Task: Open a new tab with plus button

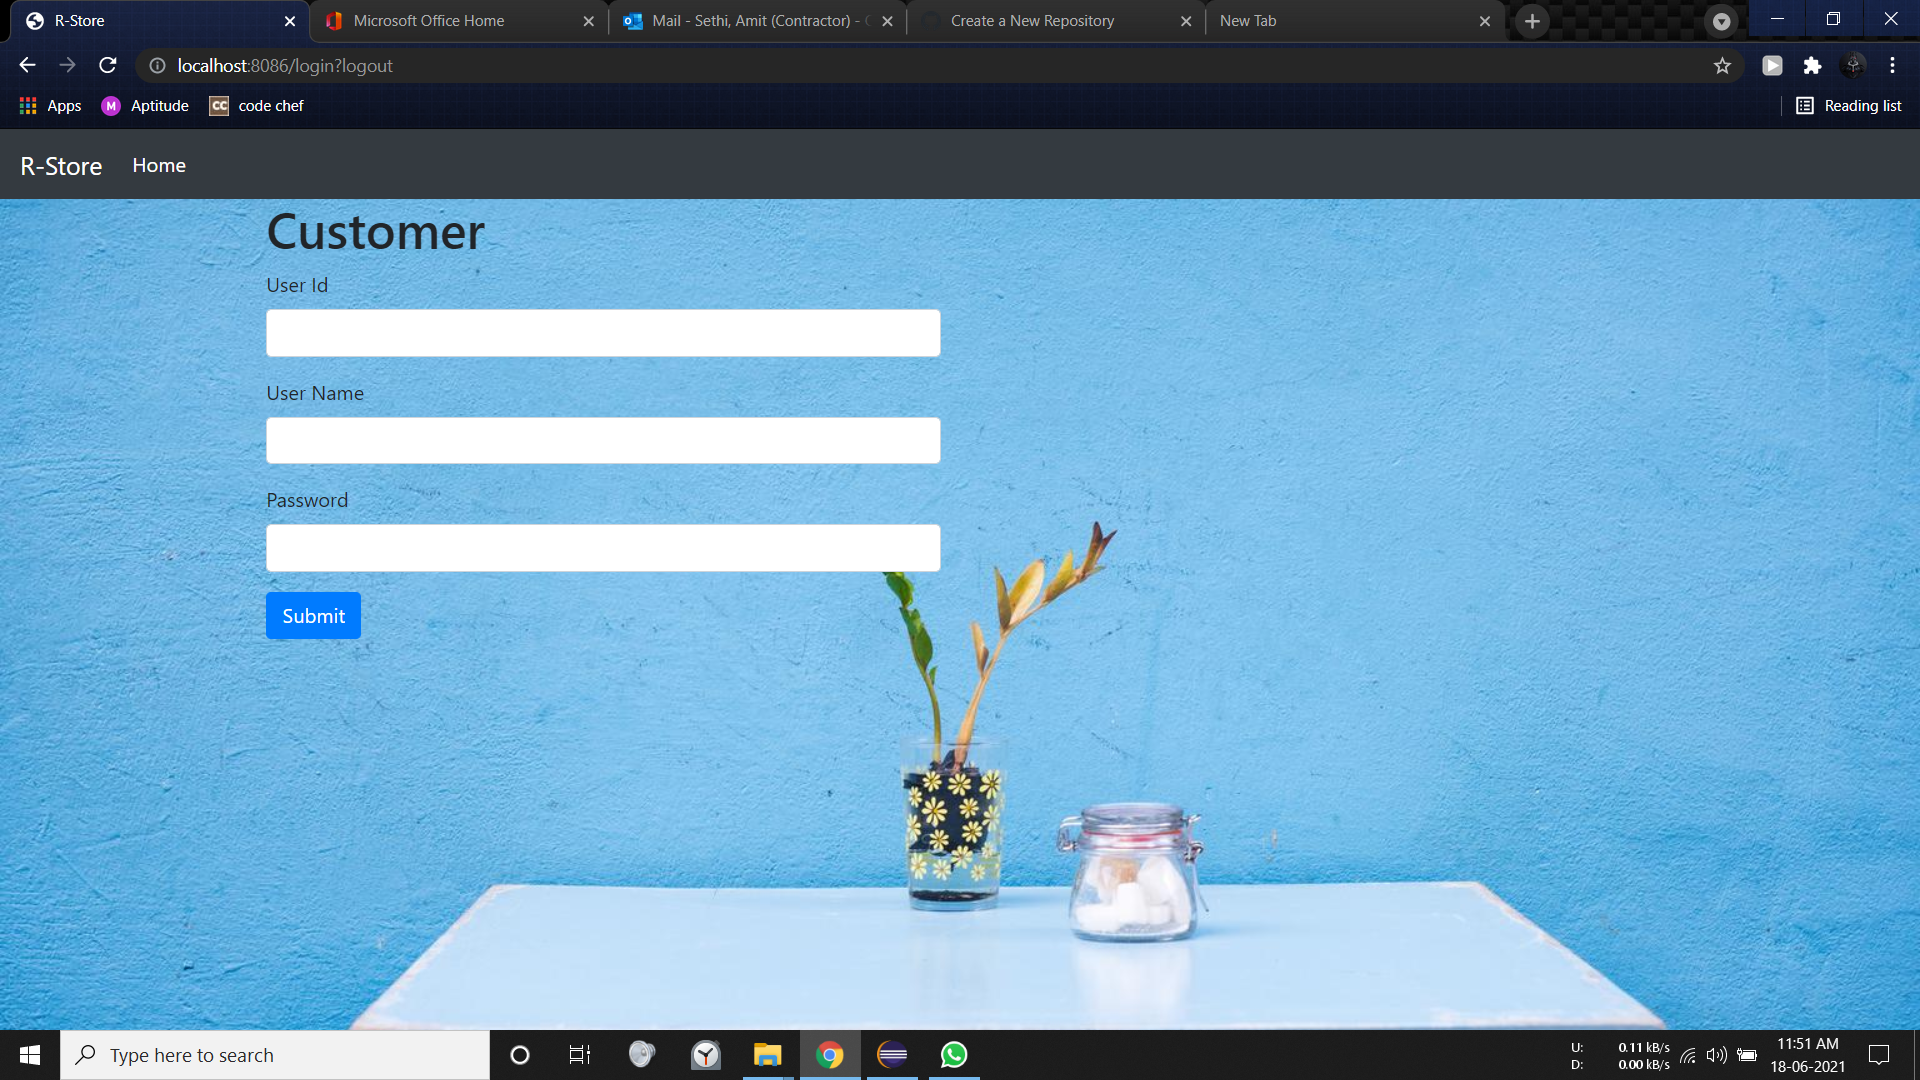Action: [1532, 21]
